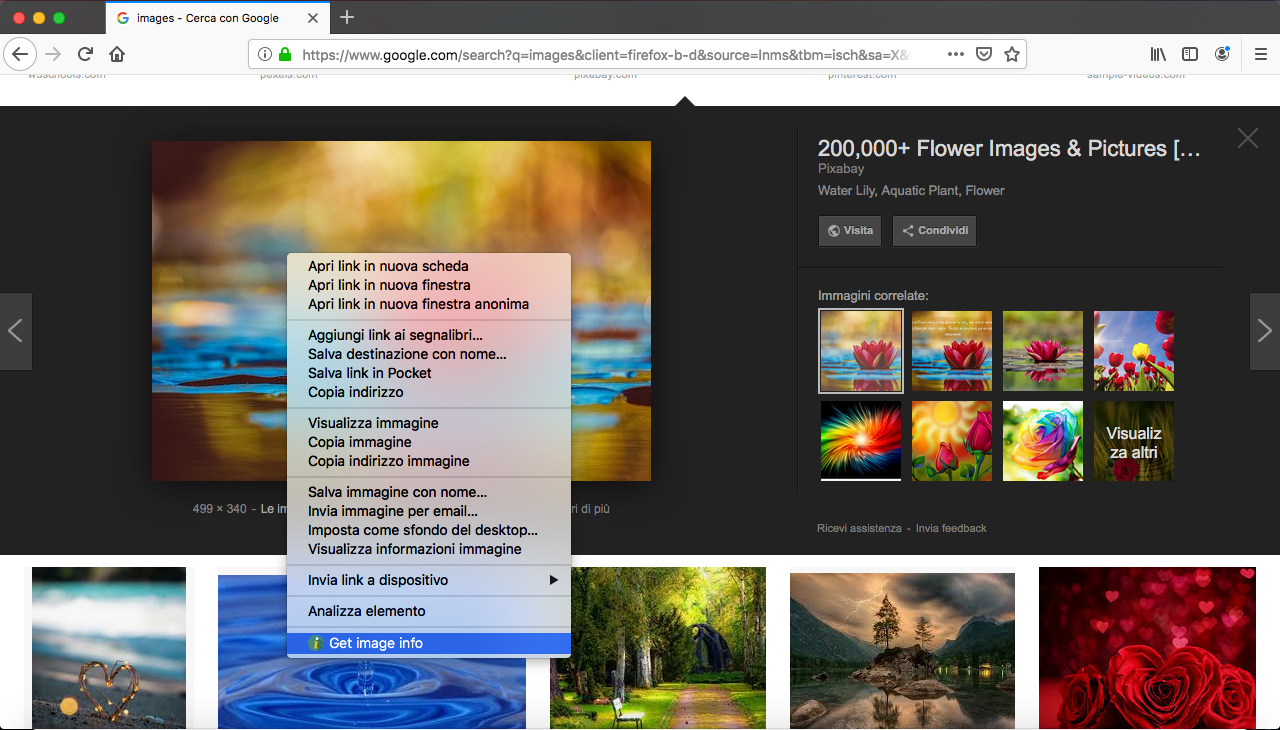
Task: Toggle the sidebar panel icon
Action: click(1190, 55)
